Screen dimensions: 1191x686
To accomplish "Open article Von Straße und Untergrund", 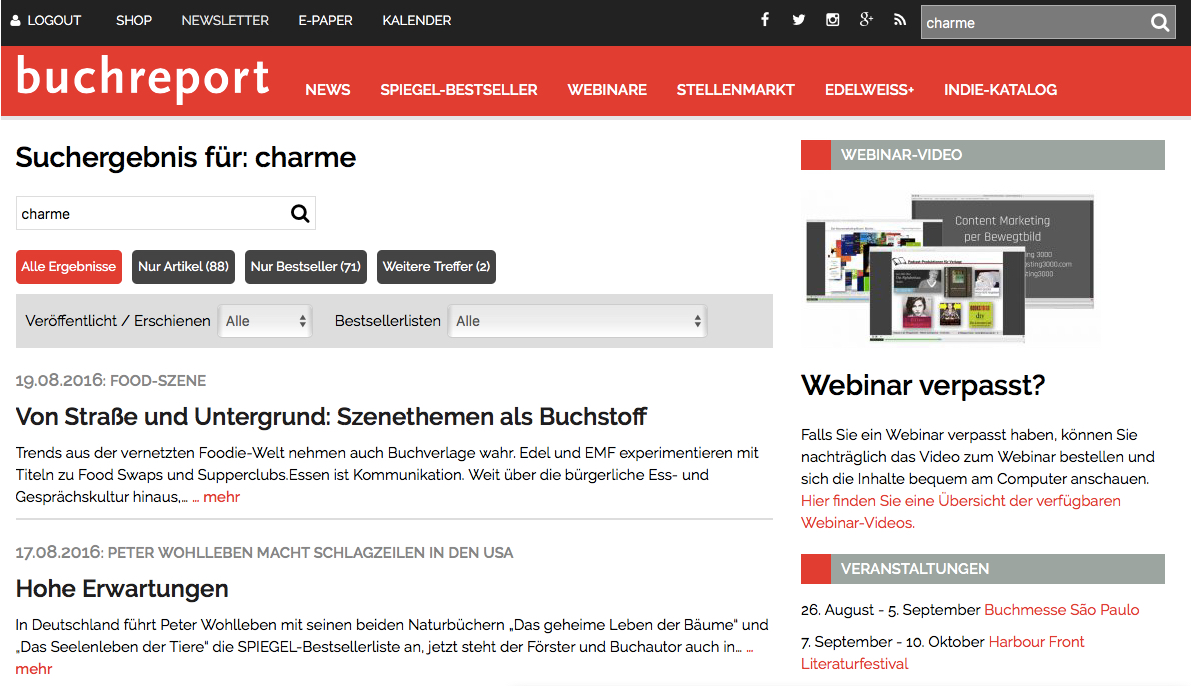I will (x=331, y=416).
